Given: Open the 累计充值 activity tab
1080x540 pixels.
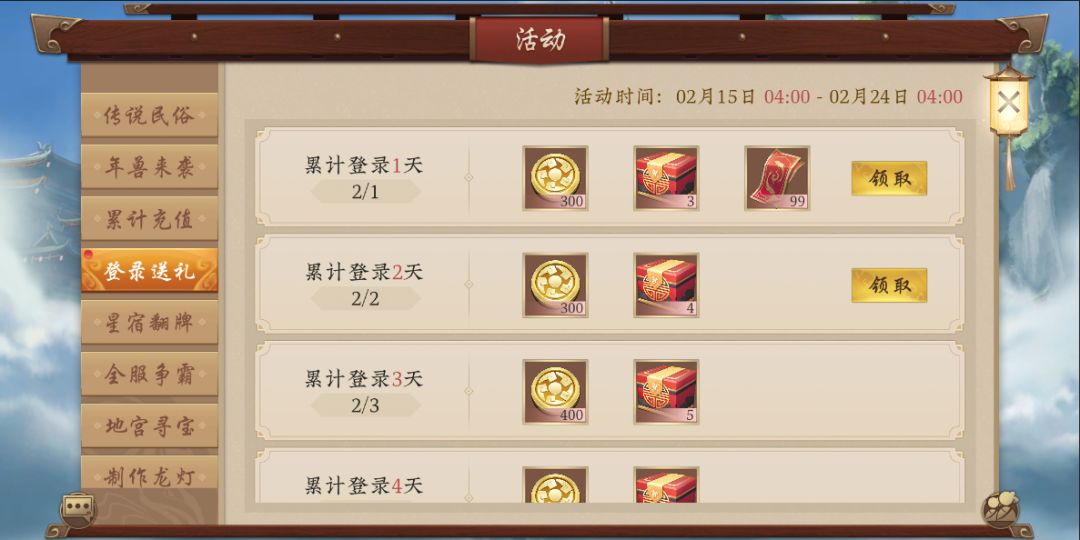Looking at the screenshot, I should coord(149,218).
